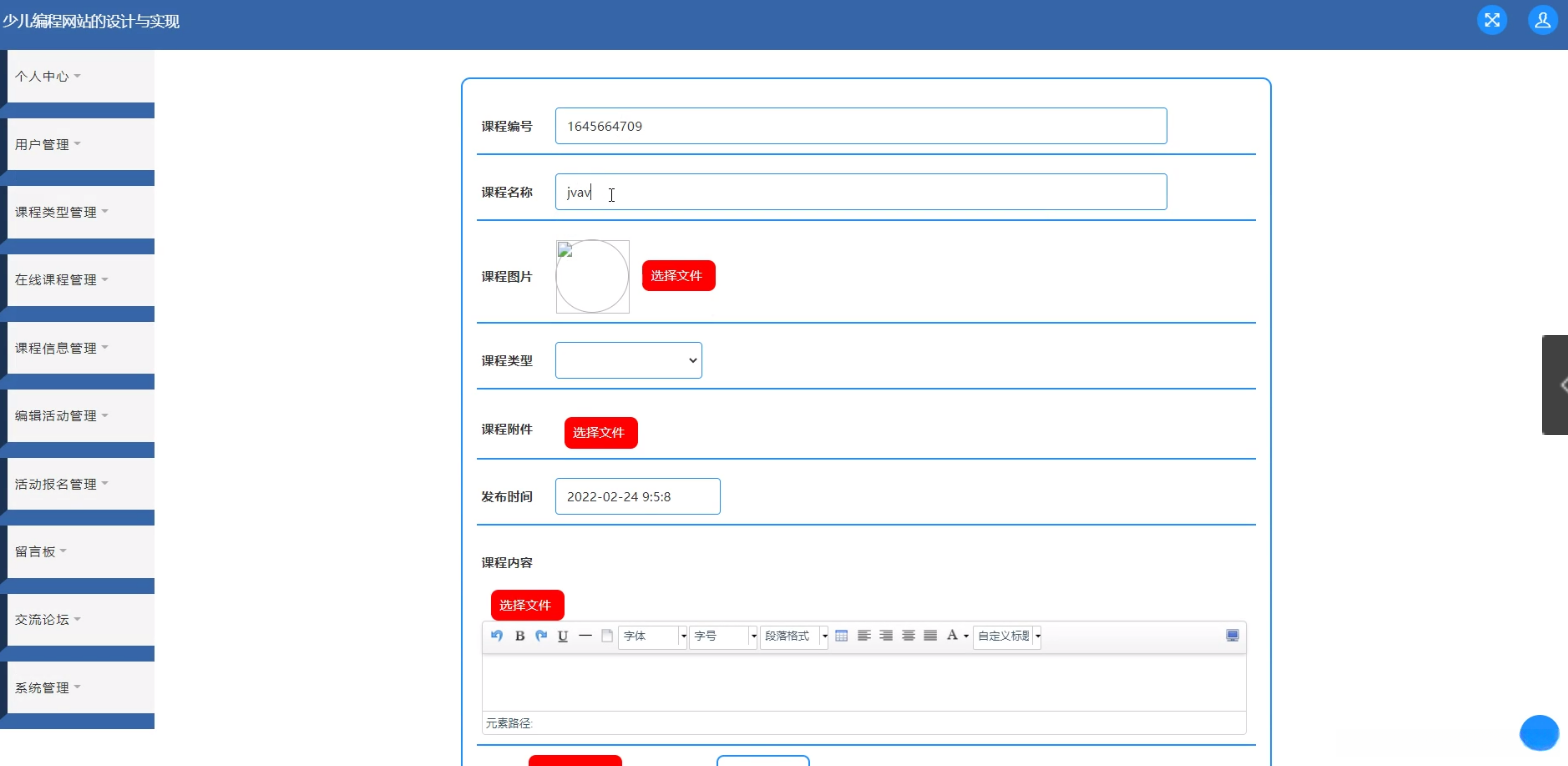Expand the 系统管理 sidebar menu
The image size is (1568, 766).
pos(81,688)
